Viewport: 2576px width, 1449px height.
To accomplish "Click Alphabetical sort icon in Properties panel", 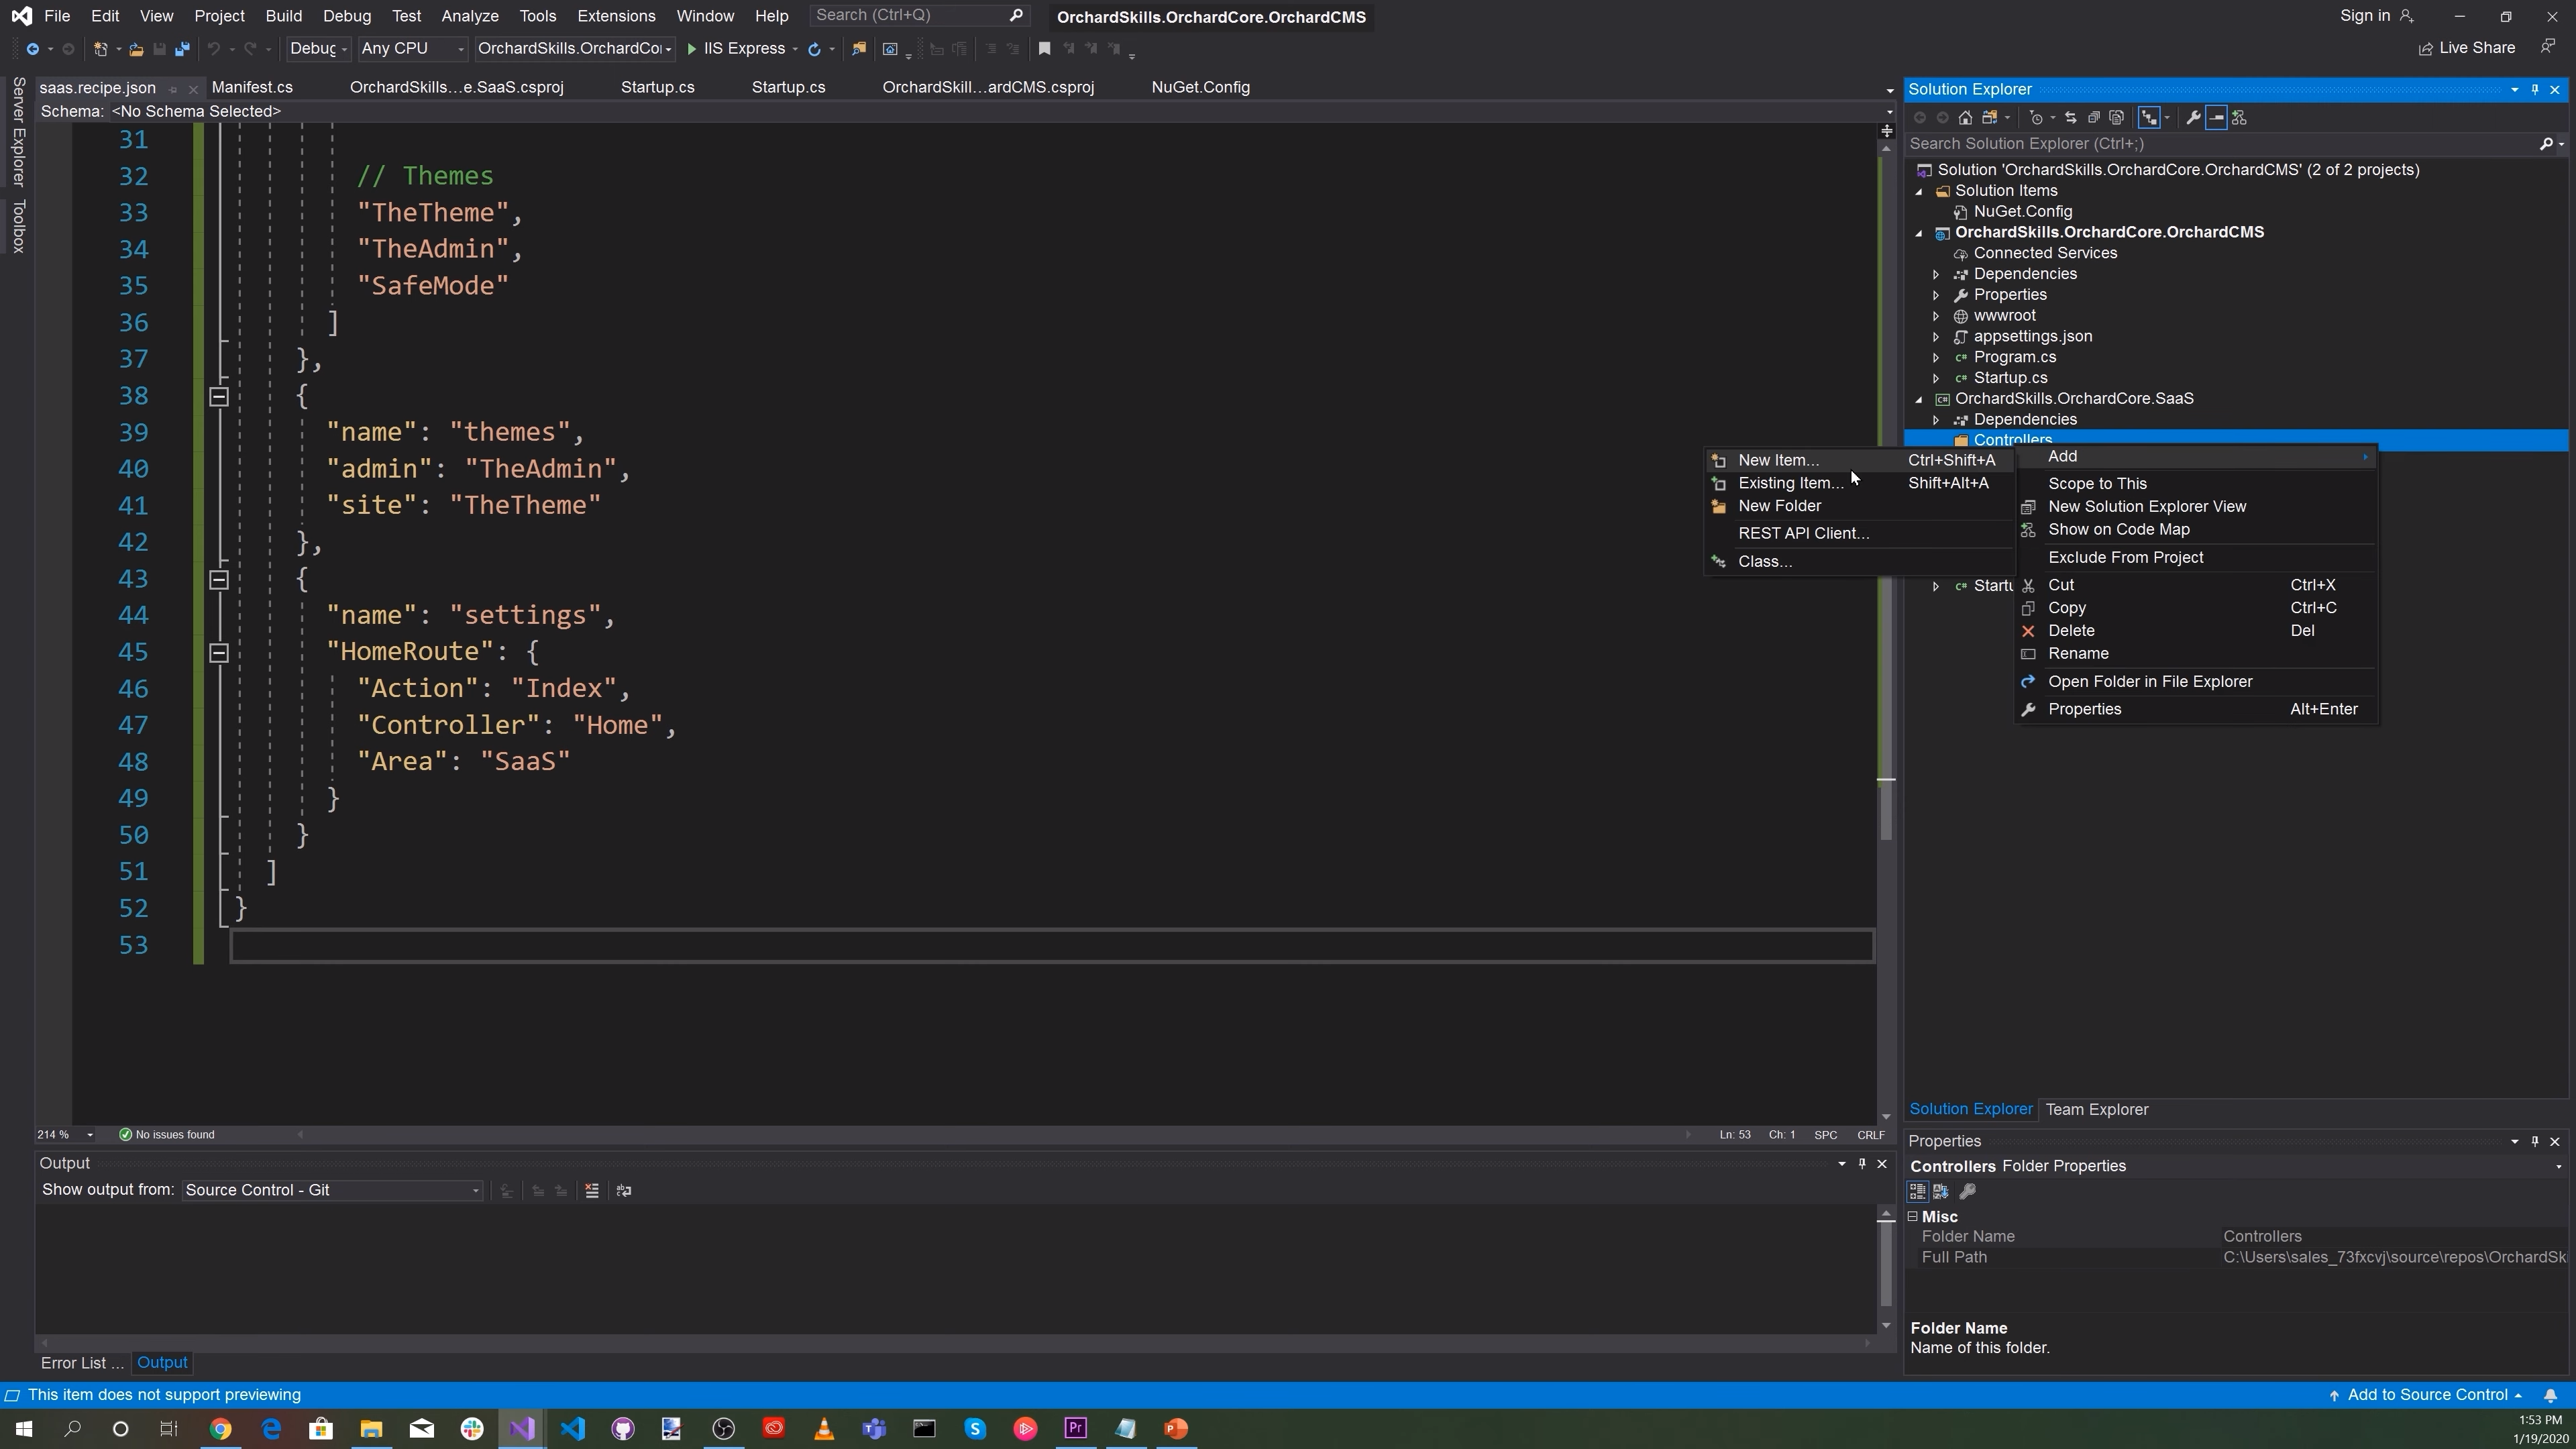I will tap(1941, 1191).
